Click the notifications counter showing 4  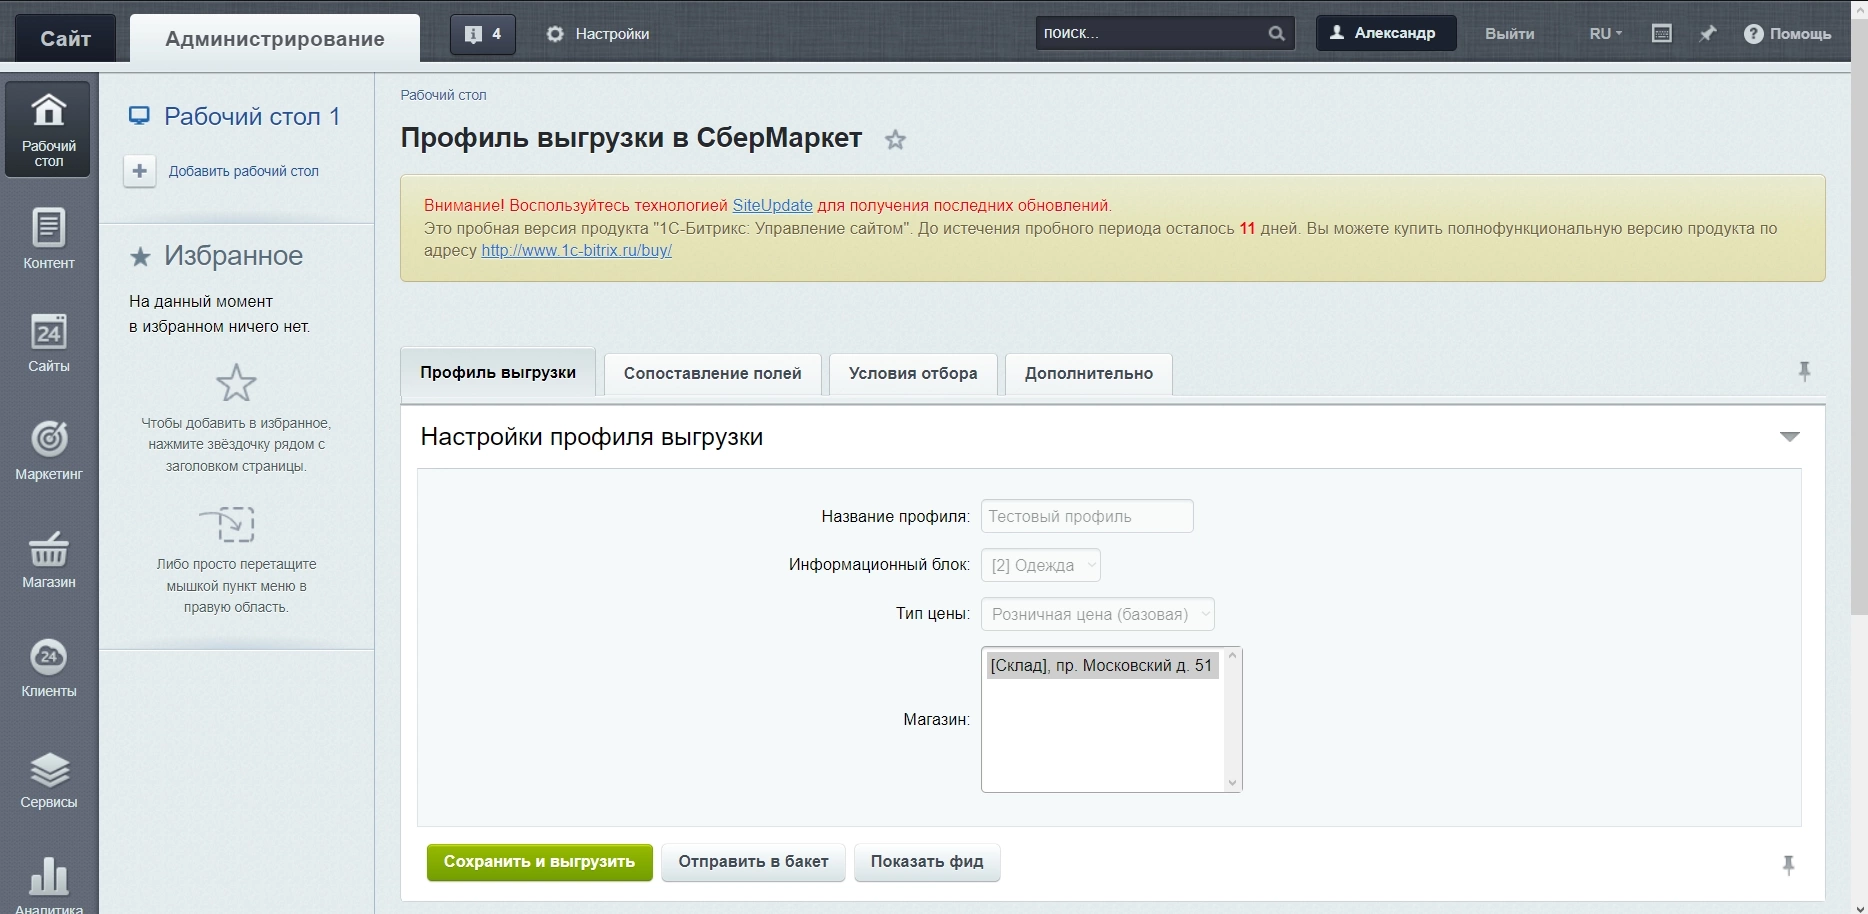point(483,34)
